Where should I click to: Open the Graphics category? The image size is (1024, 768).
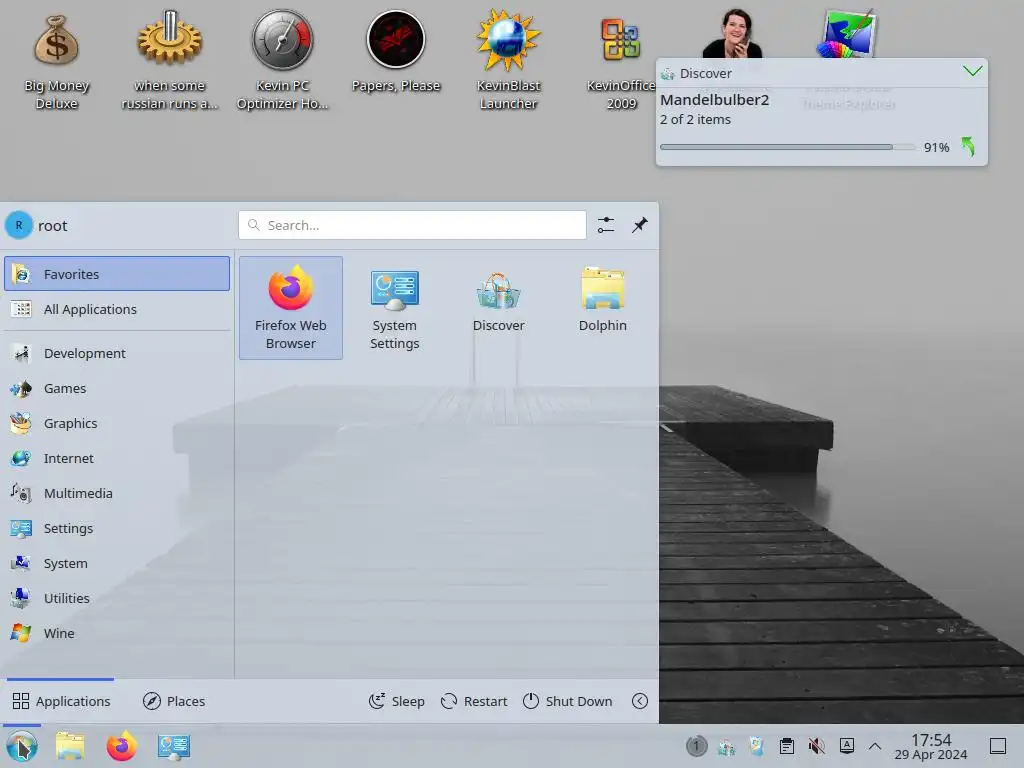(117, 423)
